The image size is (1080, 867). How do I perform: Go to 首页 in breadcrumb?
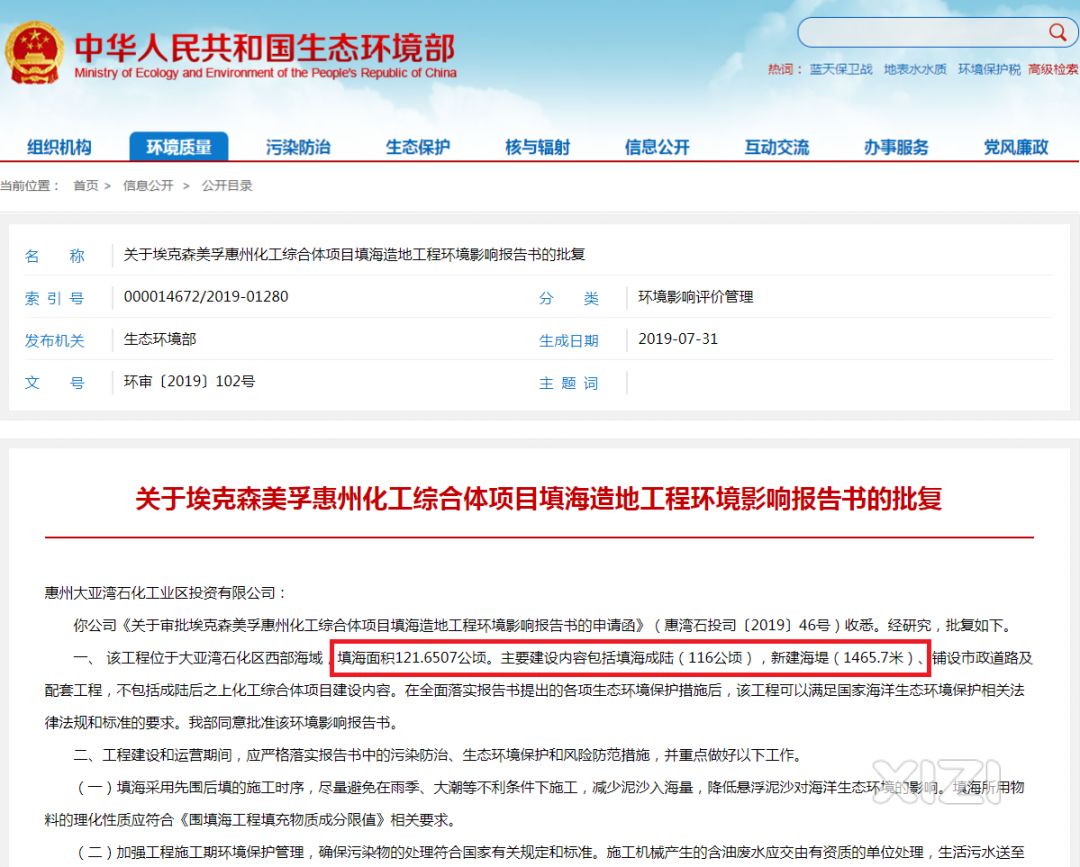(85, 185)
